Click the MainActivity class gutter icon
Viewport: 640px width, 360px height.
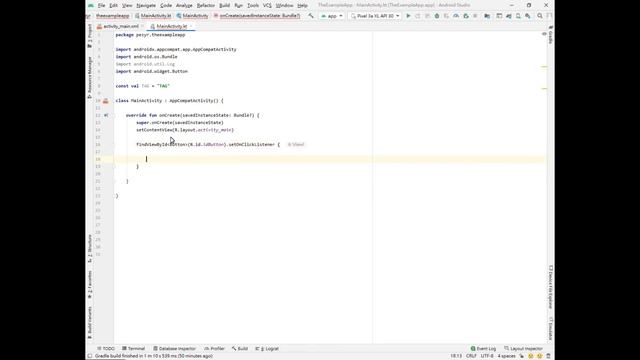pyautogui.click(x=106, y=100)
